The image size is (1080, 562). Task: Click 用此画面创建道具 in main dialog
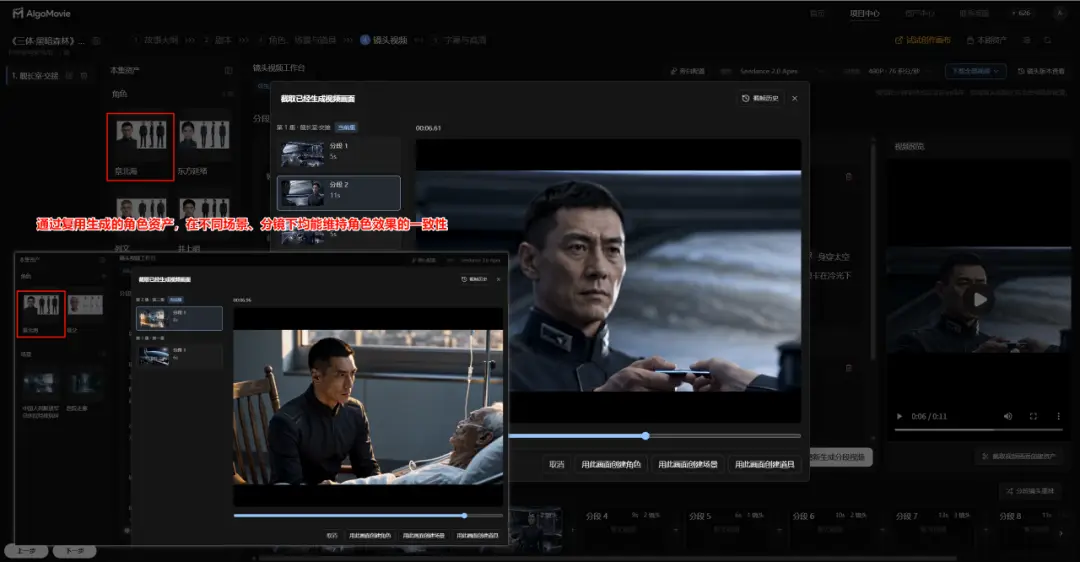tap(765, 464)
